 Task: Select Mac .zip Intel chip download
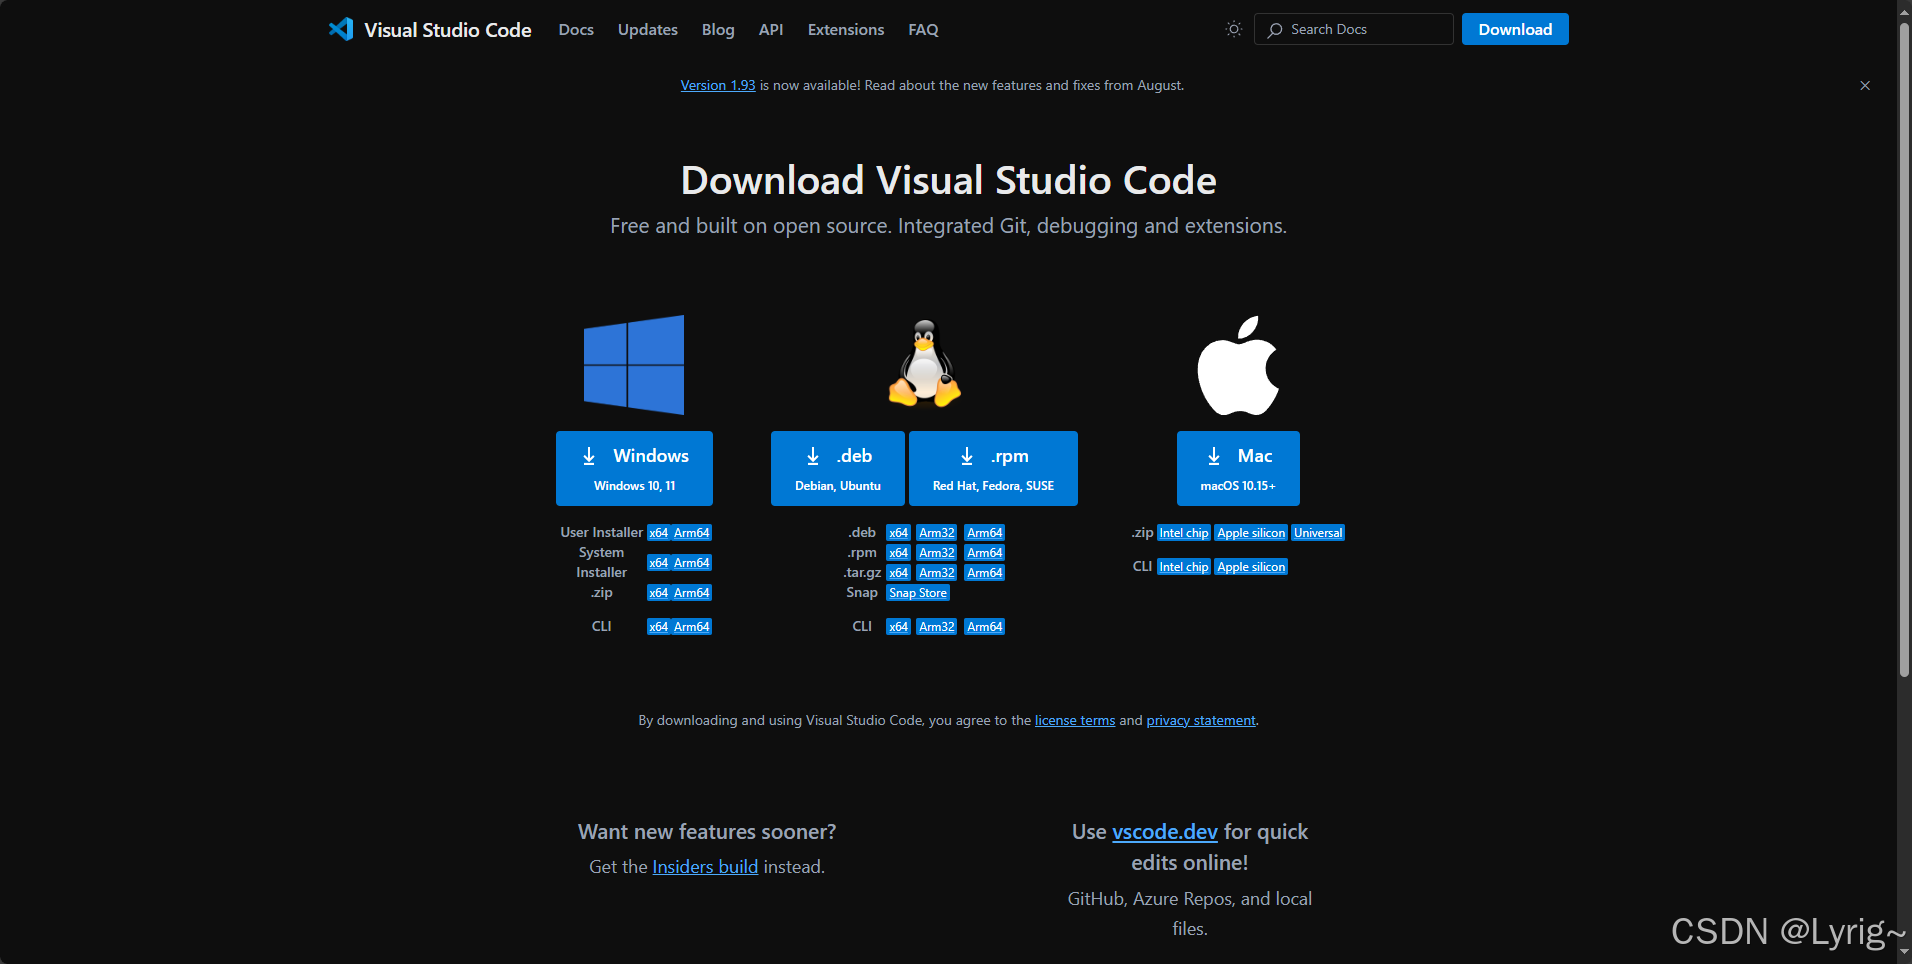(1184, 533)
